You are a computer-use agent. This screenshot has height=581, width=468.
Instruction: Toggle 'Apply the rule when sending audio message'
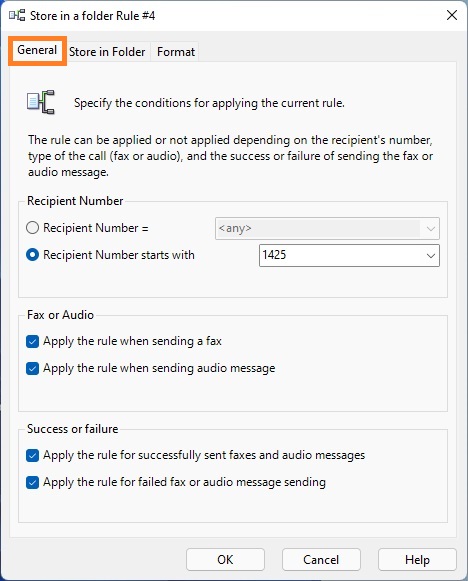coord(33,368)
